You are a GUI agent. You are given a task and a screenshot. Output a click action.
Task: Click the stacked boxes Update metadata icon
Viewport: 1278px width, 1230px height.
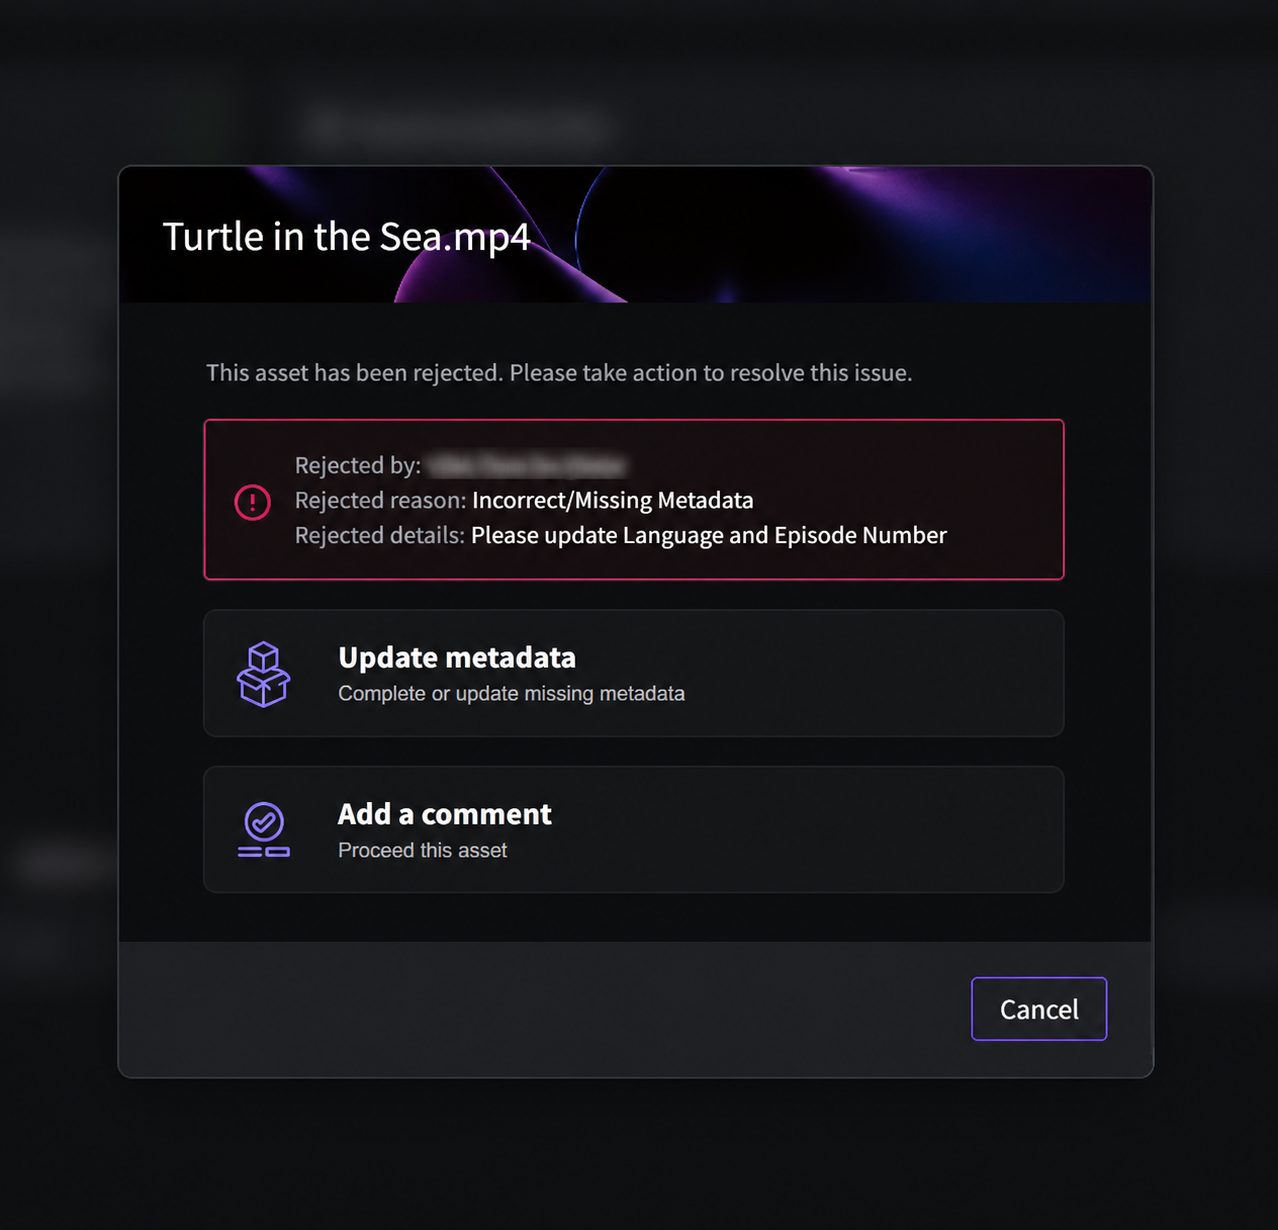(263, 674)
